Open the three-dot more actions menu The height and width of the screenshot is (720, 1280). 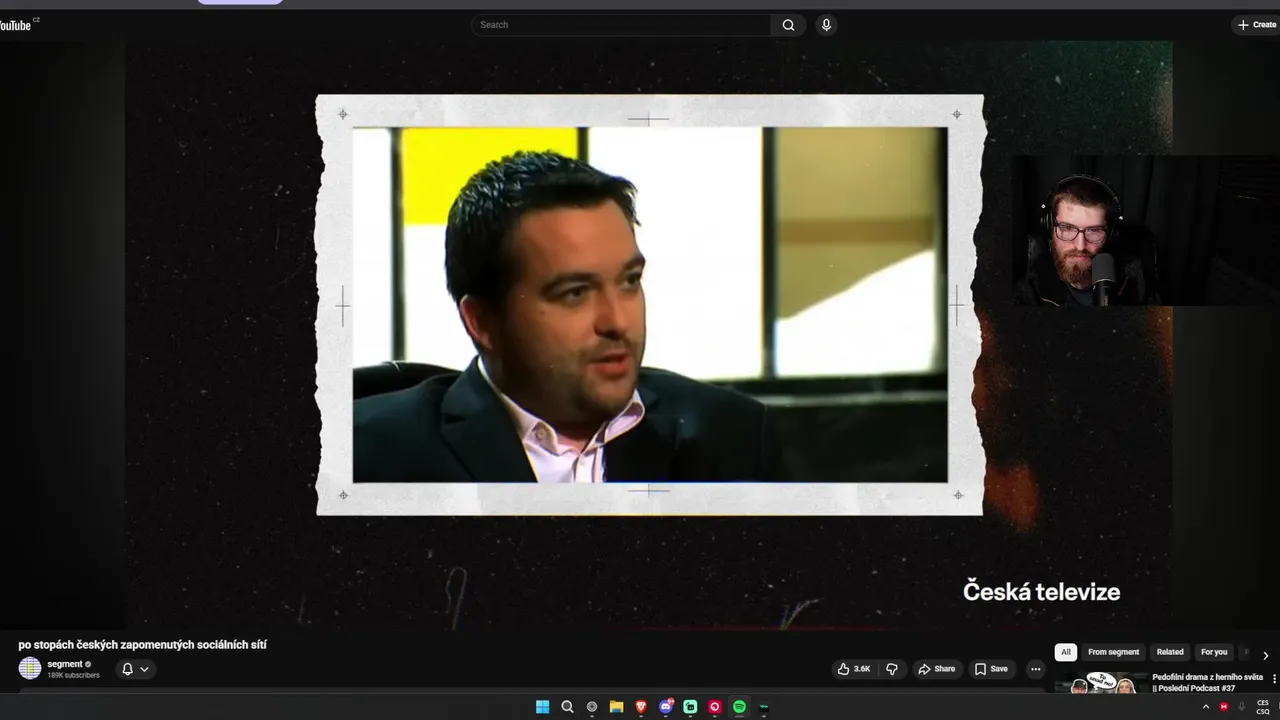point(1036,669)
